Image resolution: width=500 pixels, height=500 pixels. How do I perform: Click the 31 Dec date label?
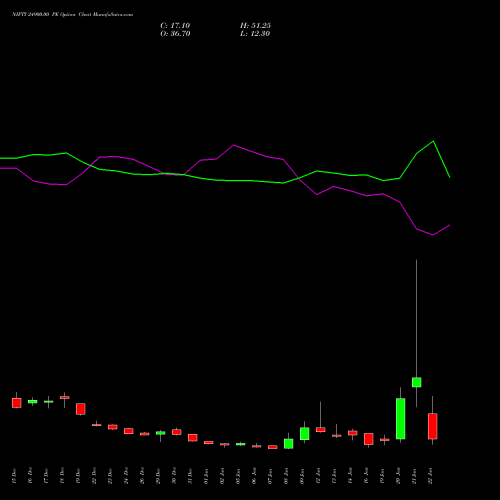(x=190, y=476)
